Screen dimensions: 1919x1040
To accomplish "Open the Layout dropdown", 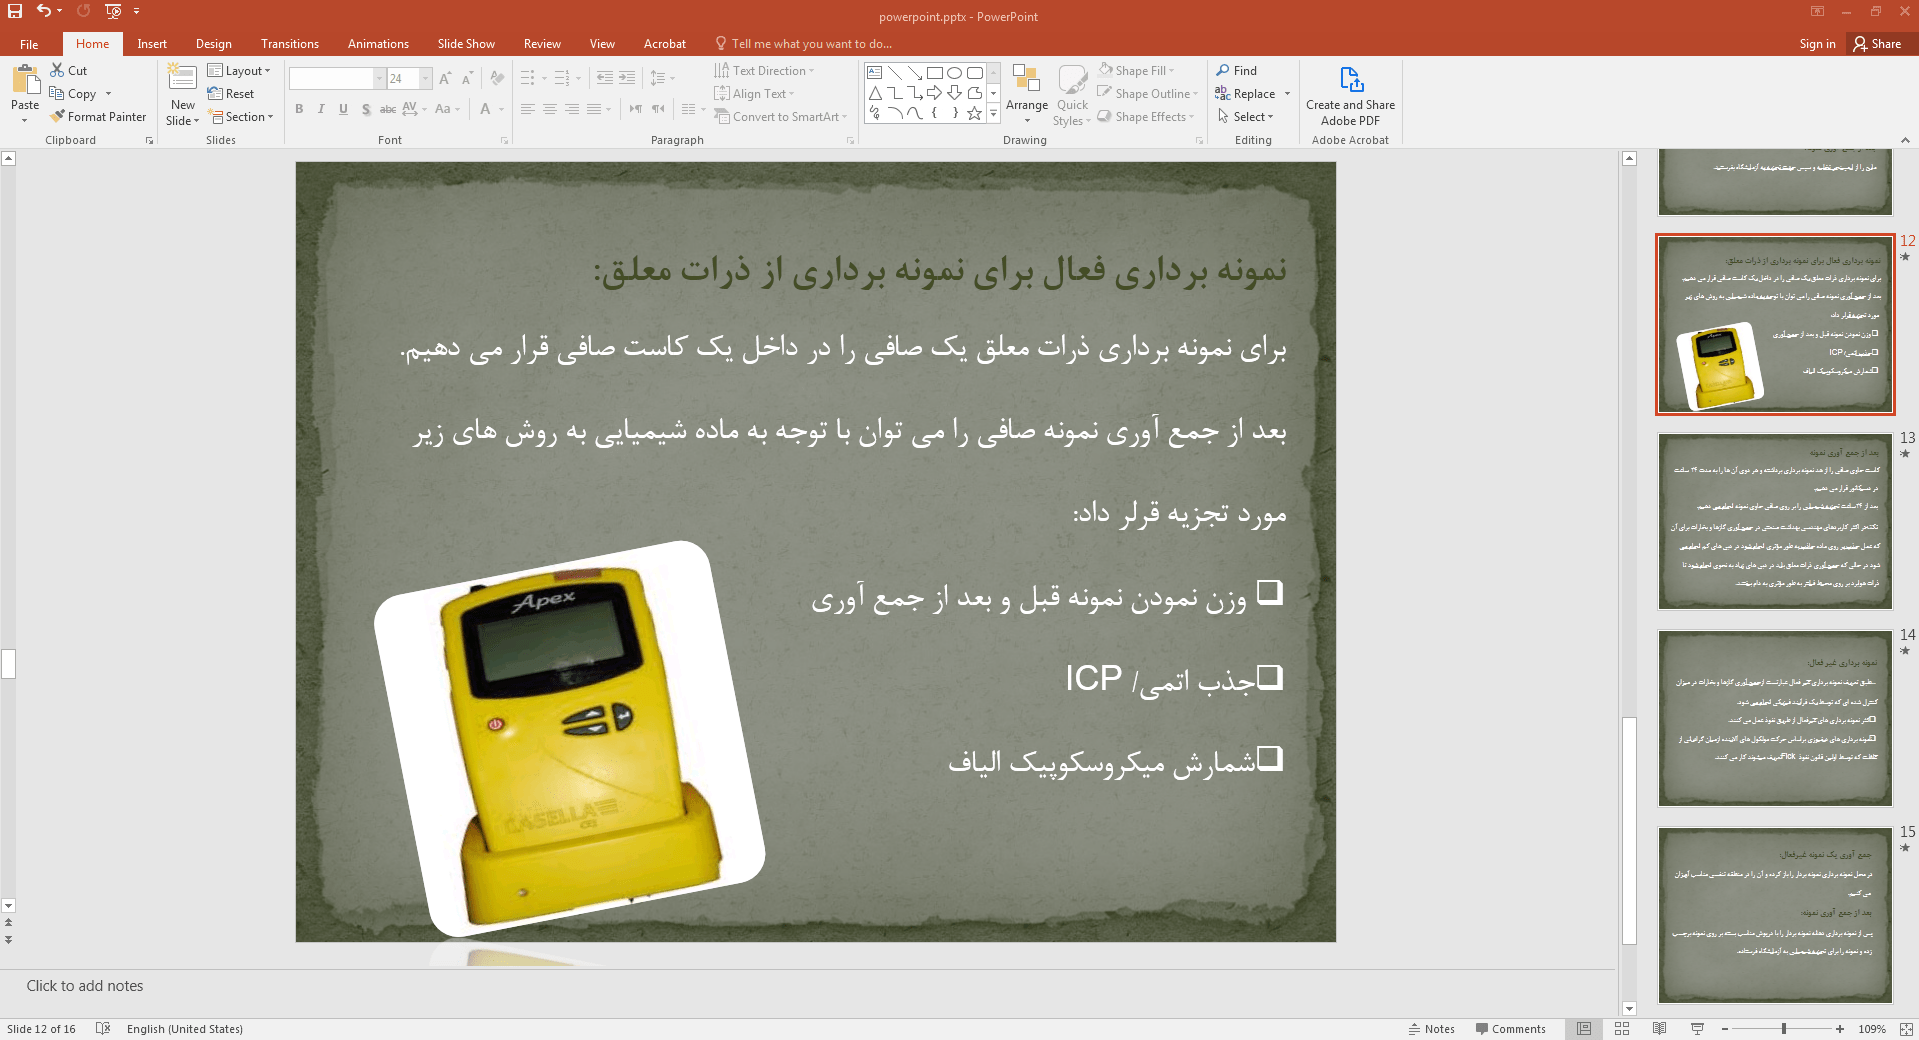I will (239, 71).
